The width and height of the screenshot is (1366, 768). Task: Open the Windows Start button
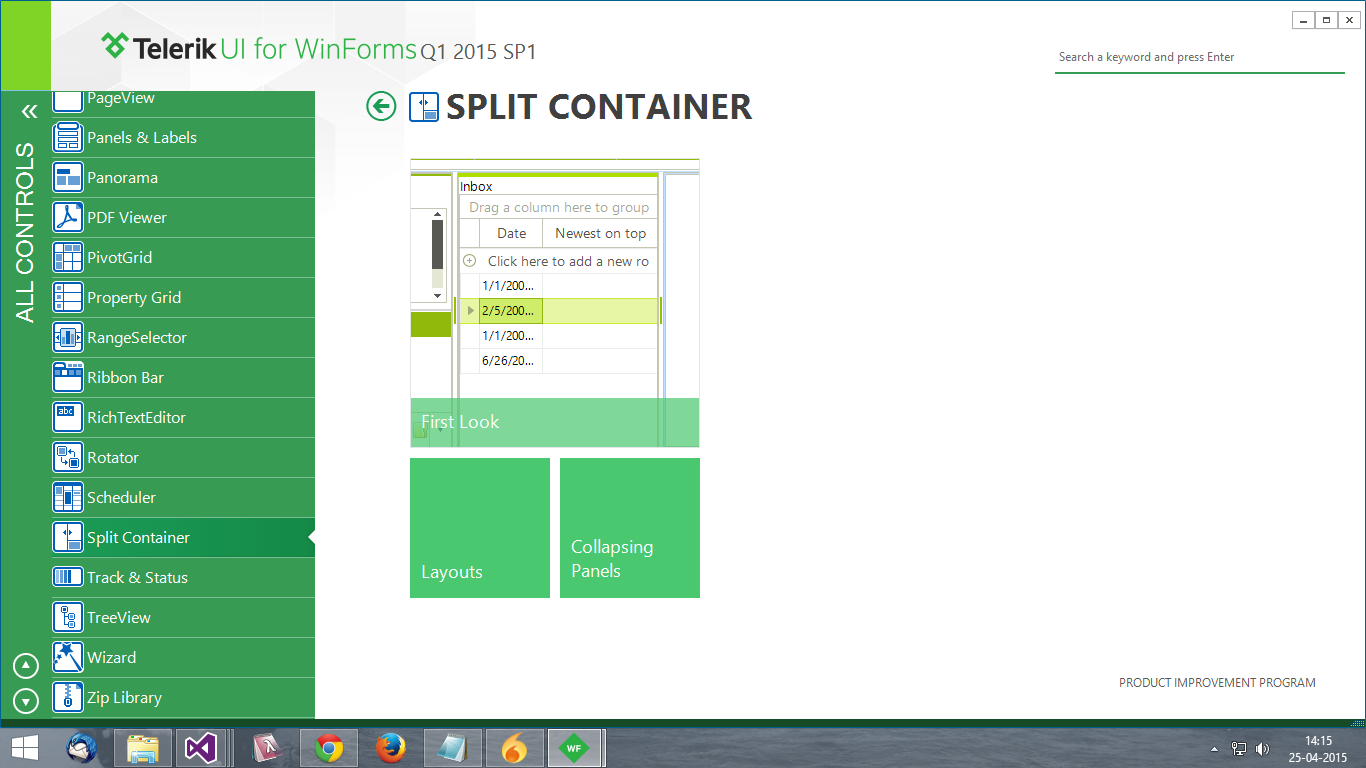coord(25,747)
